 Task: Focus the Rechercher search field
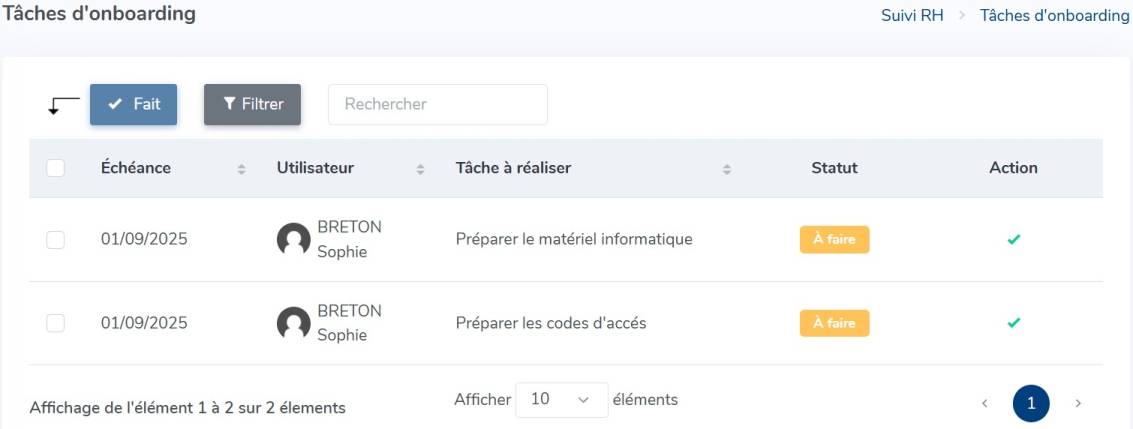pyautogui.click(x=438, y=104)
